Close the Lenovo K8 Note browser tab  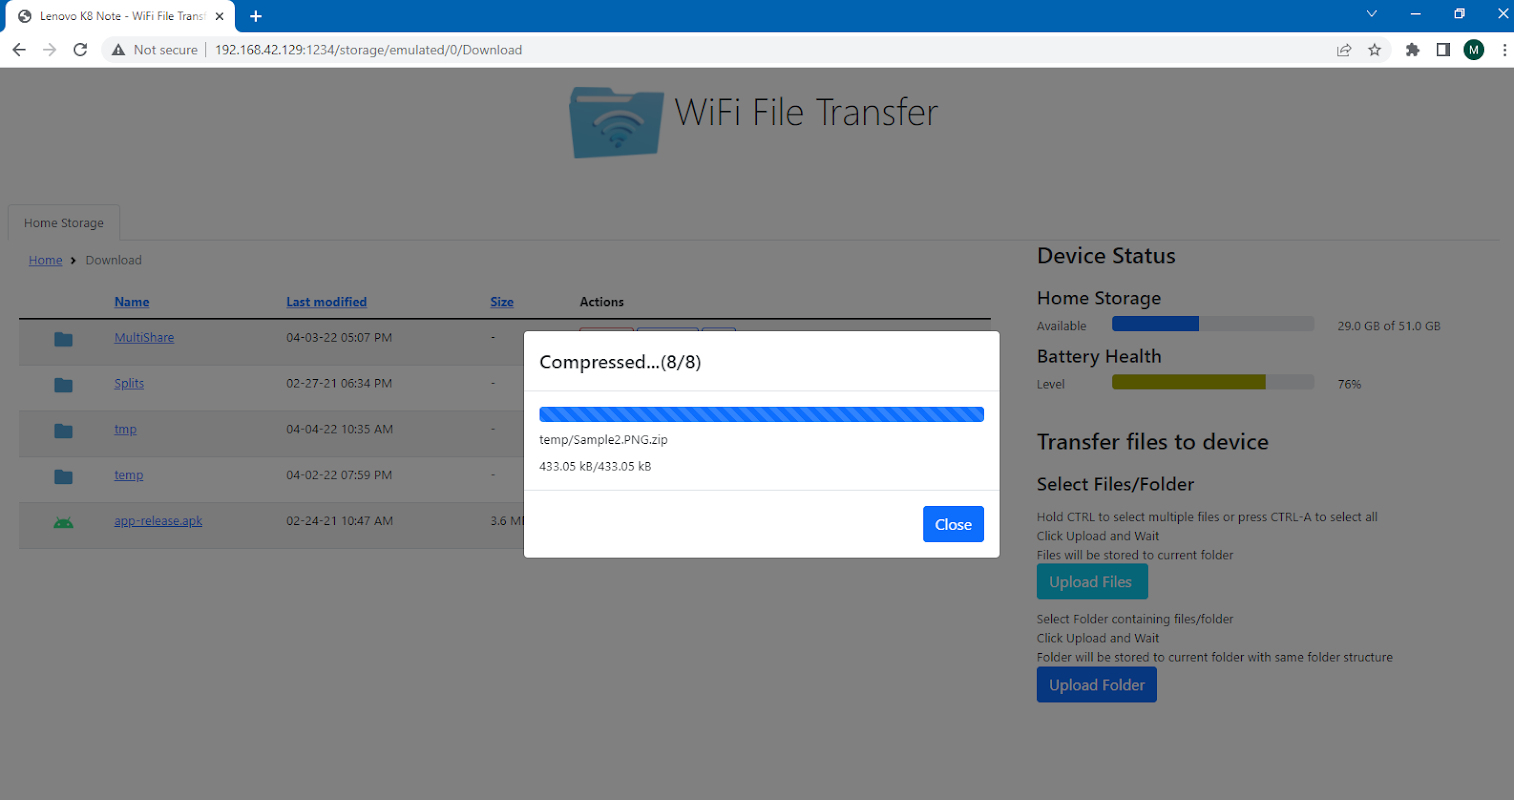tap(219, 16)
